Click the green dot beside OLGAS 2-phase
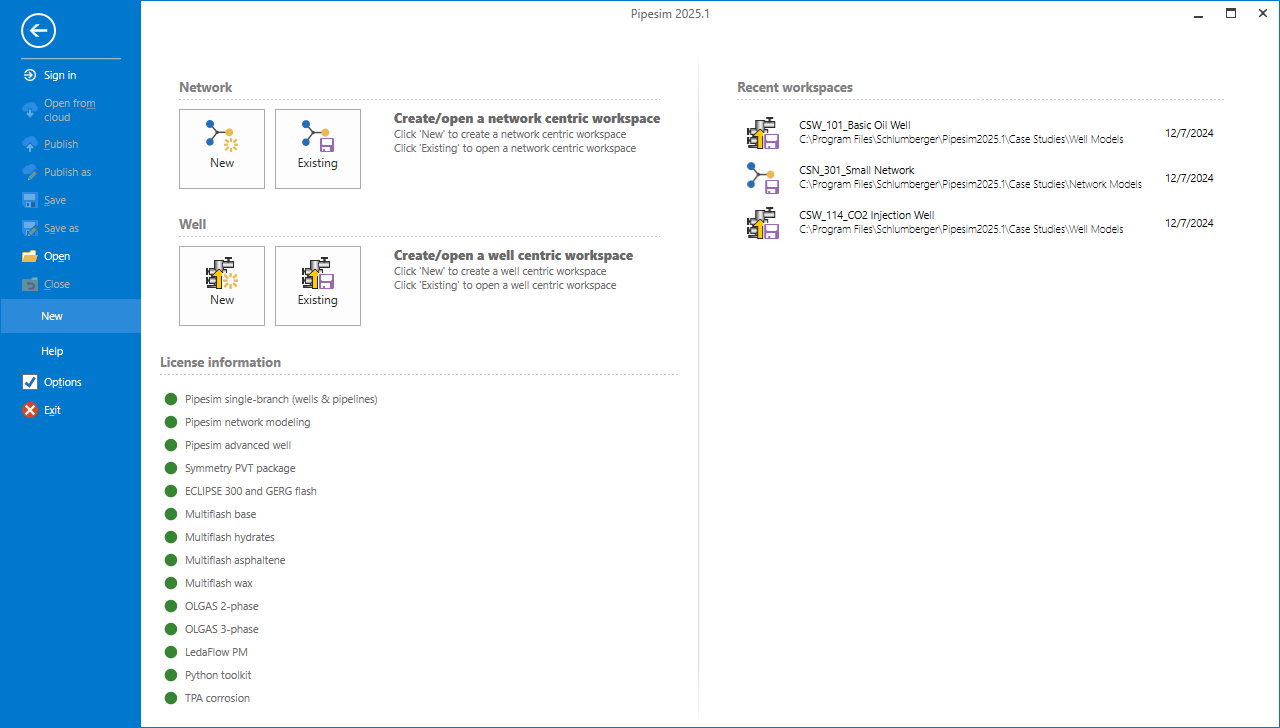Image resolution: width=1280 pixels, height=728 pixels. (171, 606)
